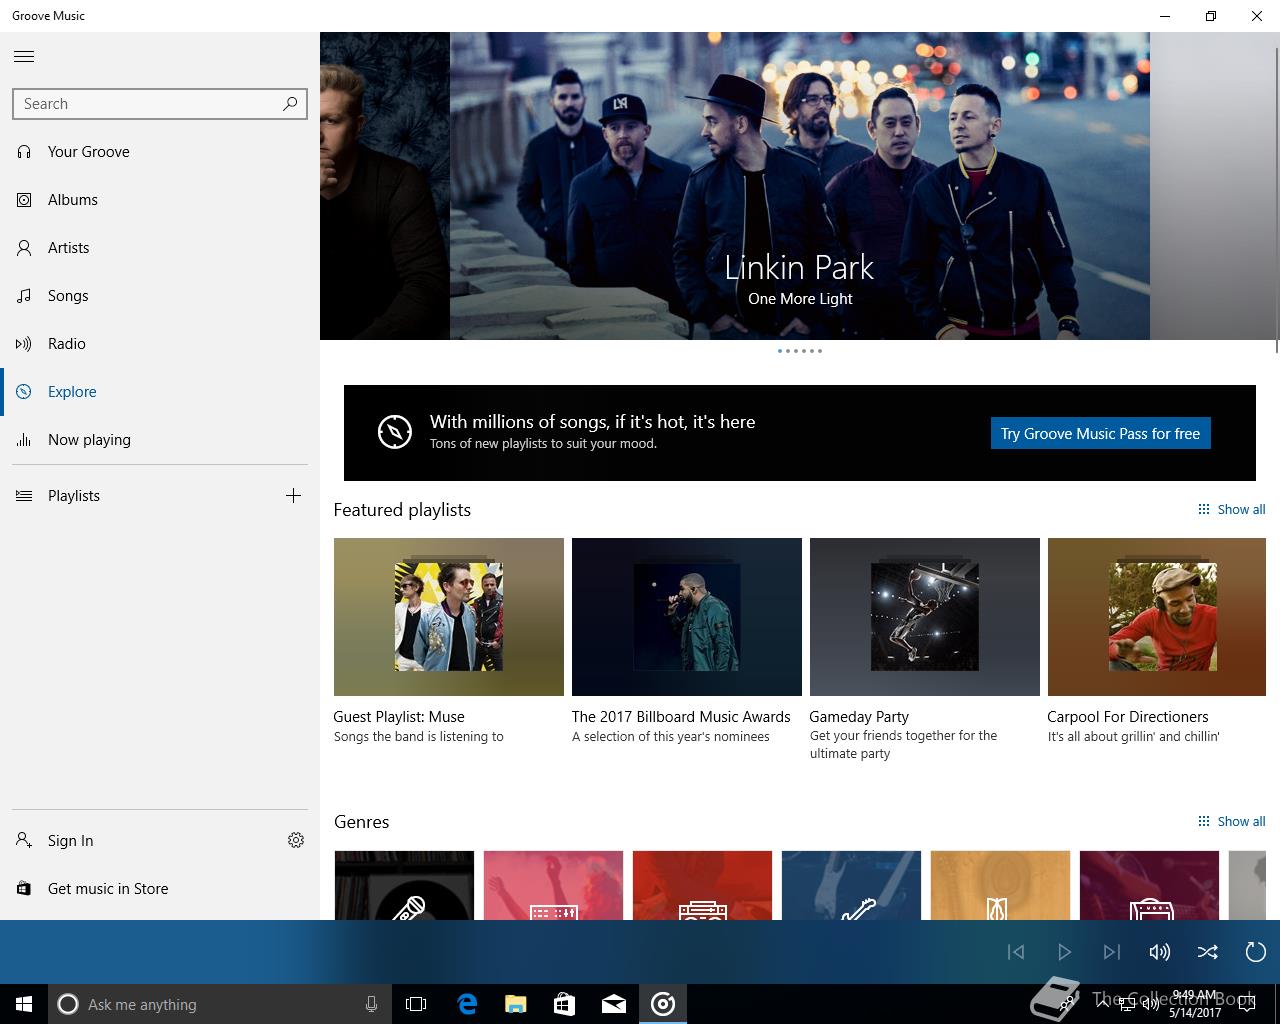
Task: Click Cortana Ask me anything box
Action: click(220, 1004)
